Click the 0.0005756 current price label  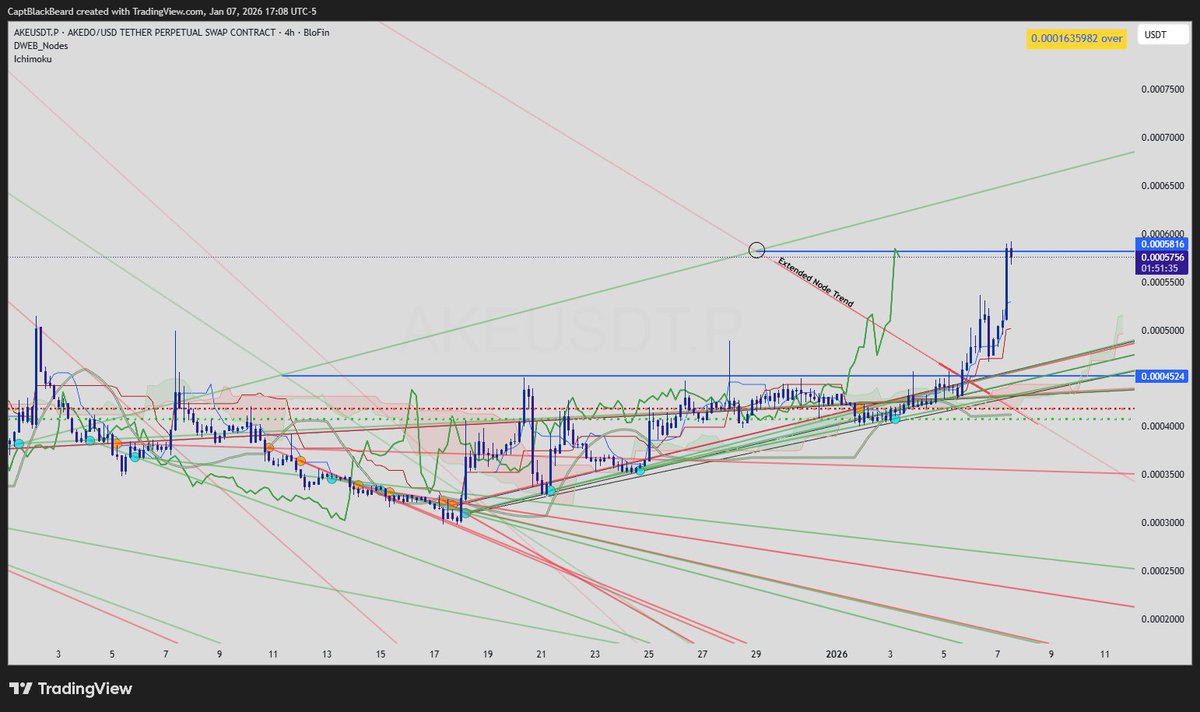coord(1161,257)
